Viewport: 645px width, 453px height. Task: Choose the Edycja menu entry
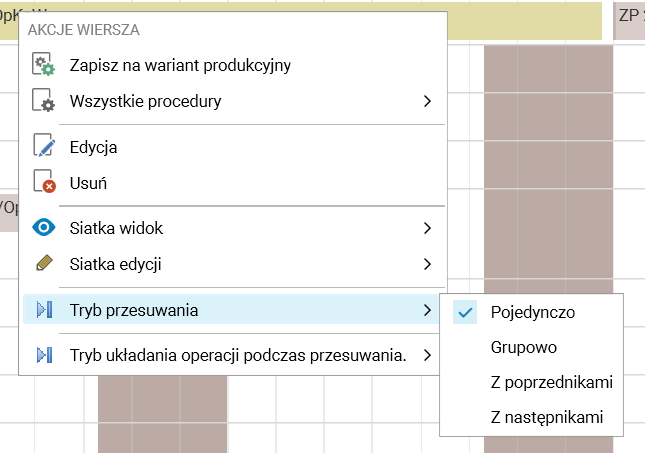(94, 147)
